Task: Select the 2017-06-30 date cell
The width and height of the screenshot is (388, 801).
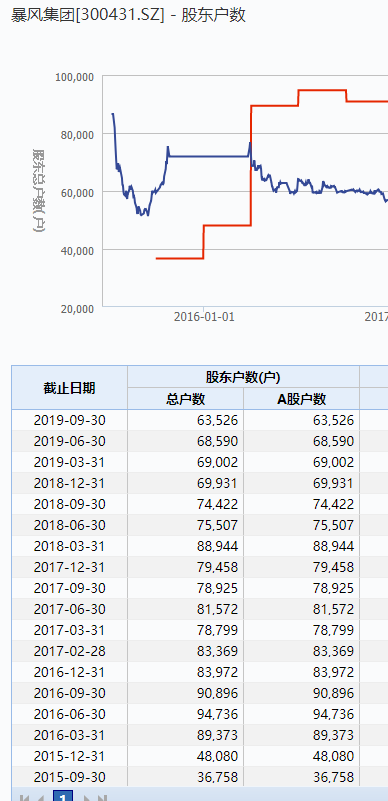Action: click(69, 609)
